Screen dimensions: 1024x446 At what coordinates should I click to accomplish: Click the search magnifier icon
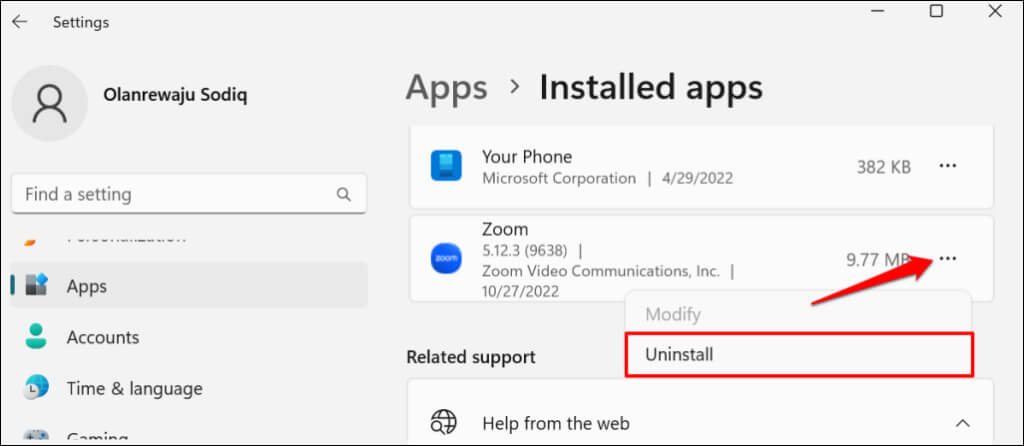point(343,194)
